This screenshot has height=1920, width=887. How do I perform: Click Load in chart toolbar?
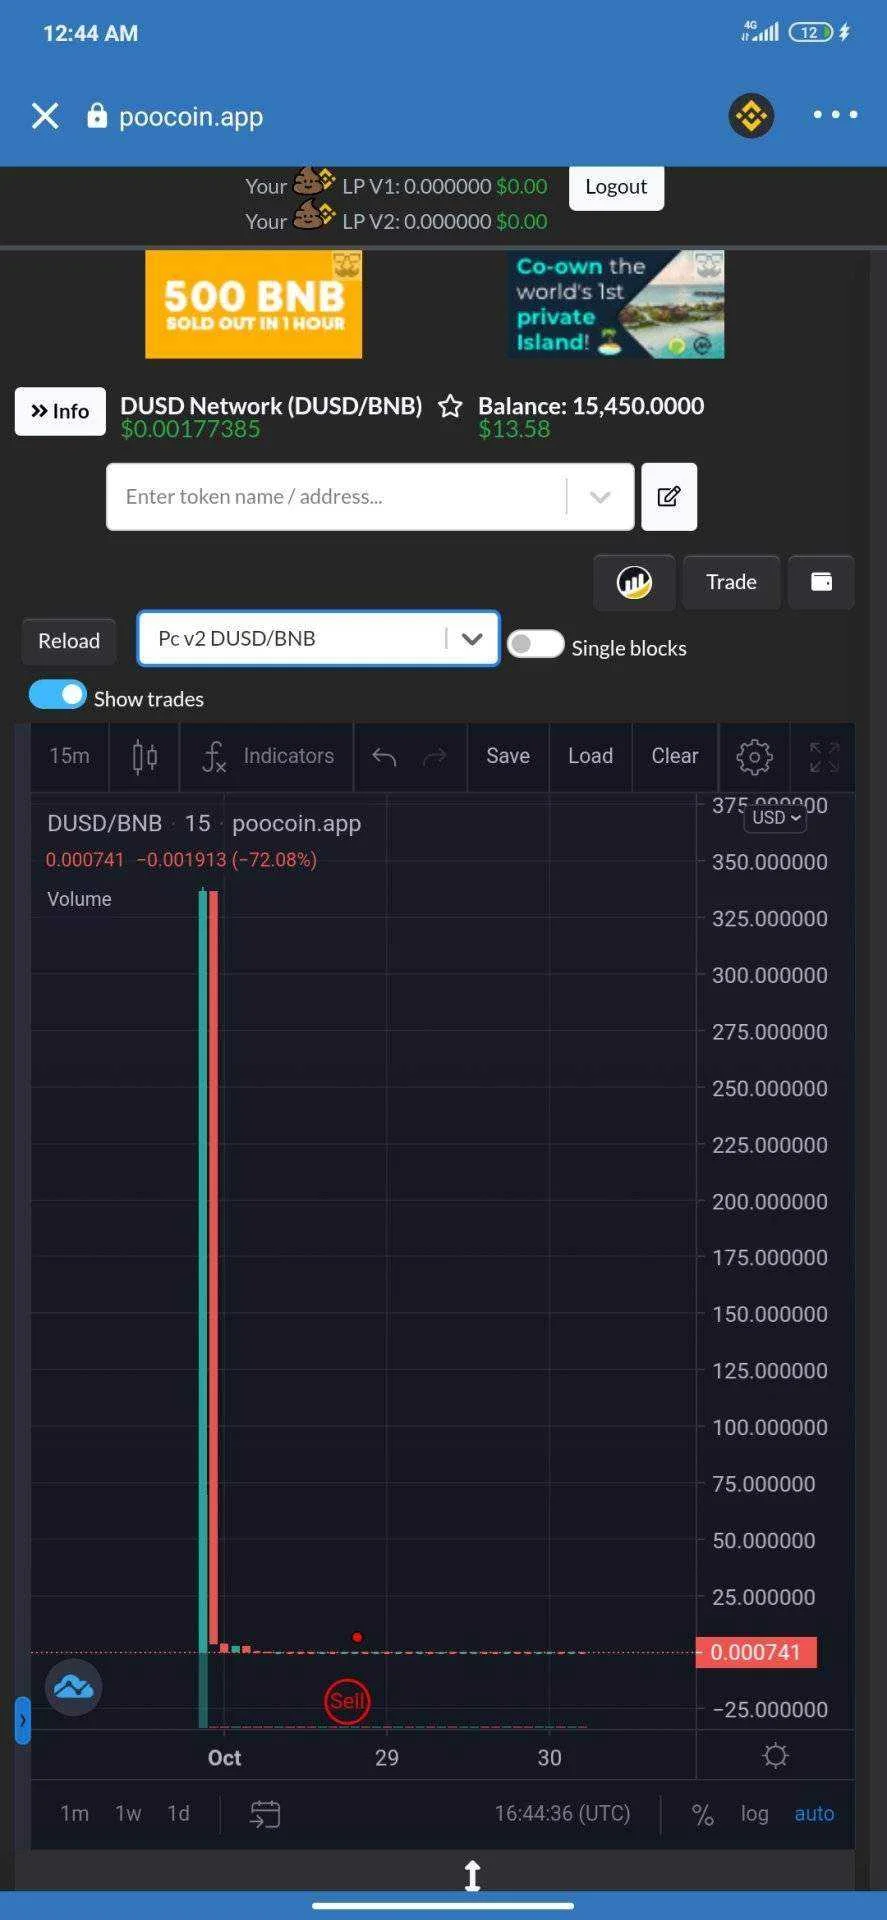click(x=590, y=756)
